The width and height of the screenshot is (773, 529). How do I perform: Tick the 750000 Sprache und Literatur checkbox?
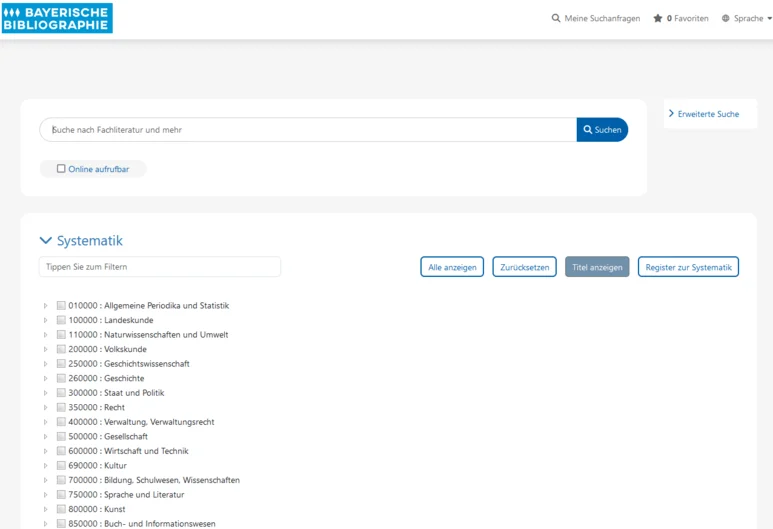pos(61,494)
